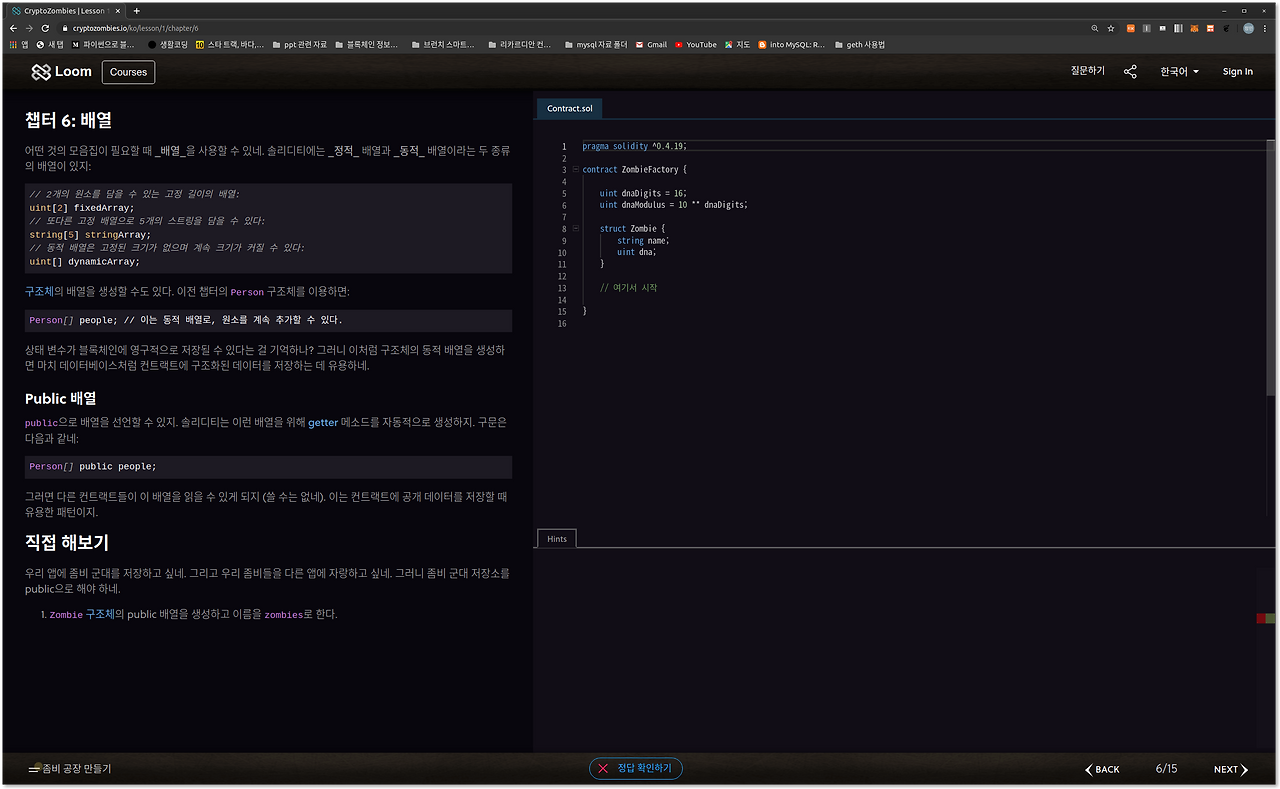Click the 'uint dna;' code line
Screen dimensions: 1280x789
pos(637,252)
